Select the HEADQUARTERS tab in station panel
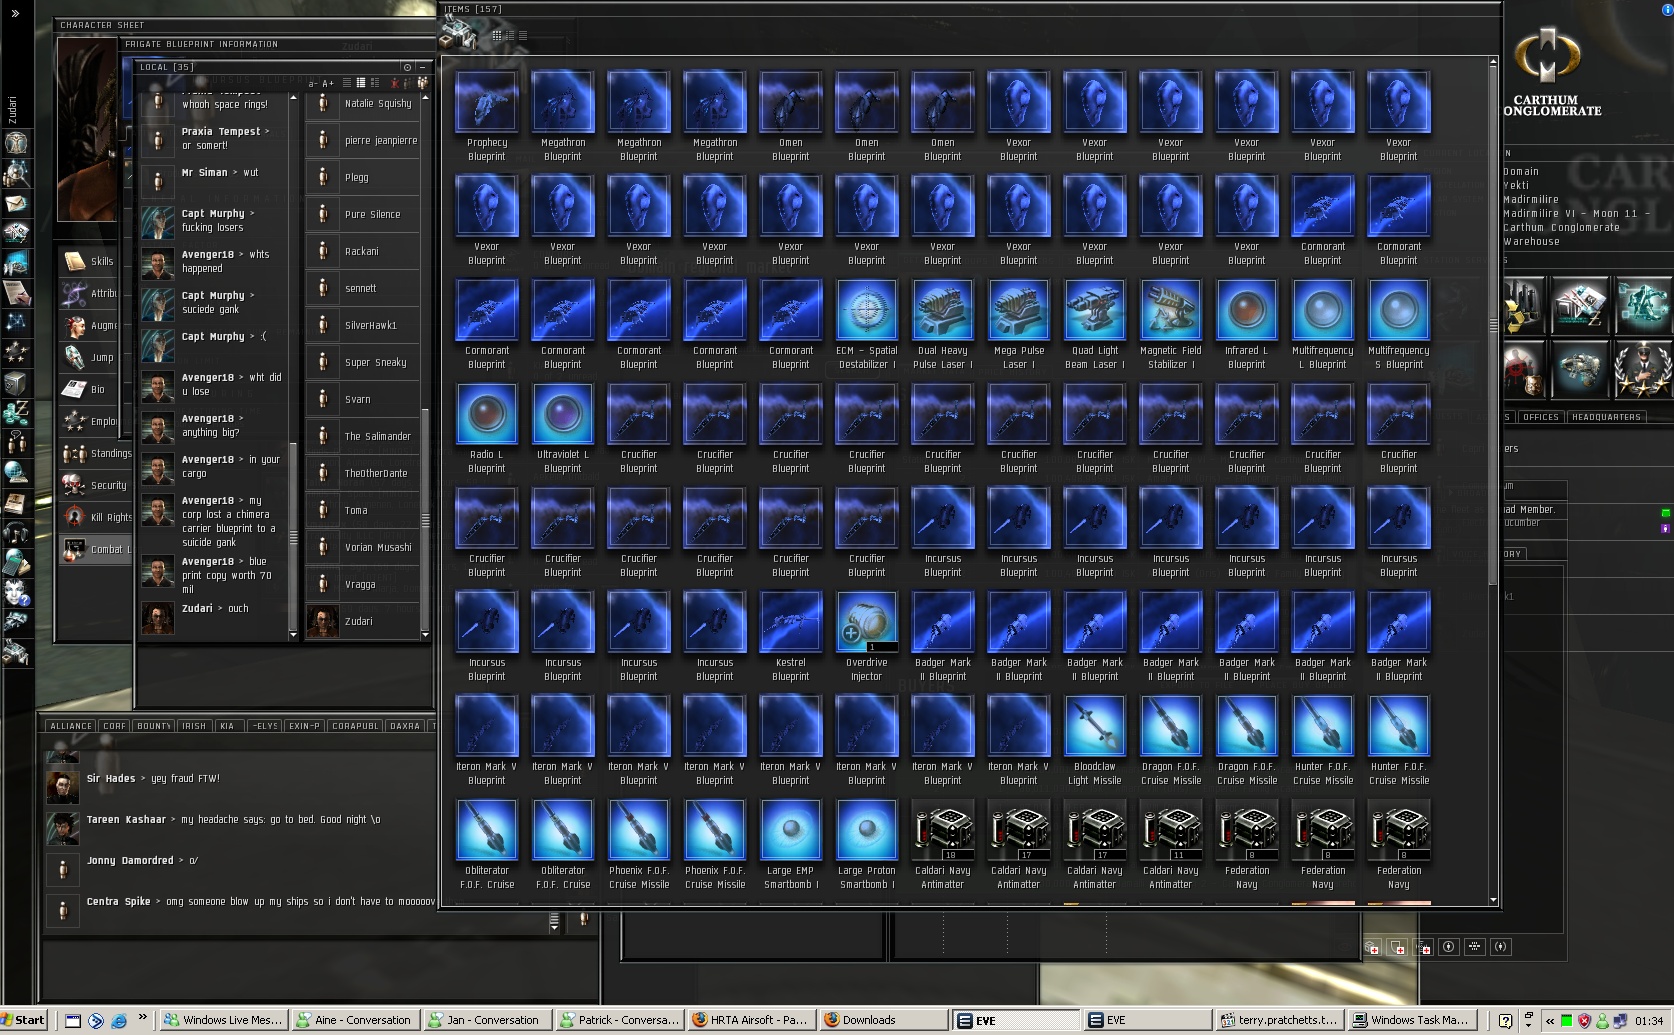This screenshot has height=1035, width=1674. [x=1606, y=417]
